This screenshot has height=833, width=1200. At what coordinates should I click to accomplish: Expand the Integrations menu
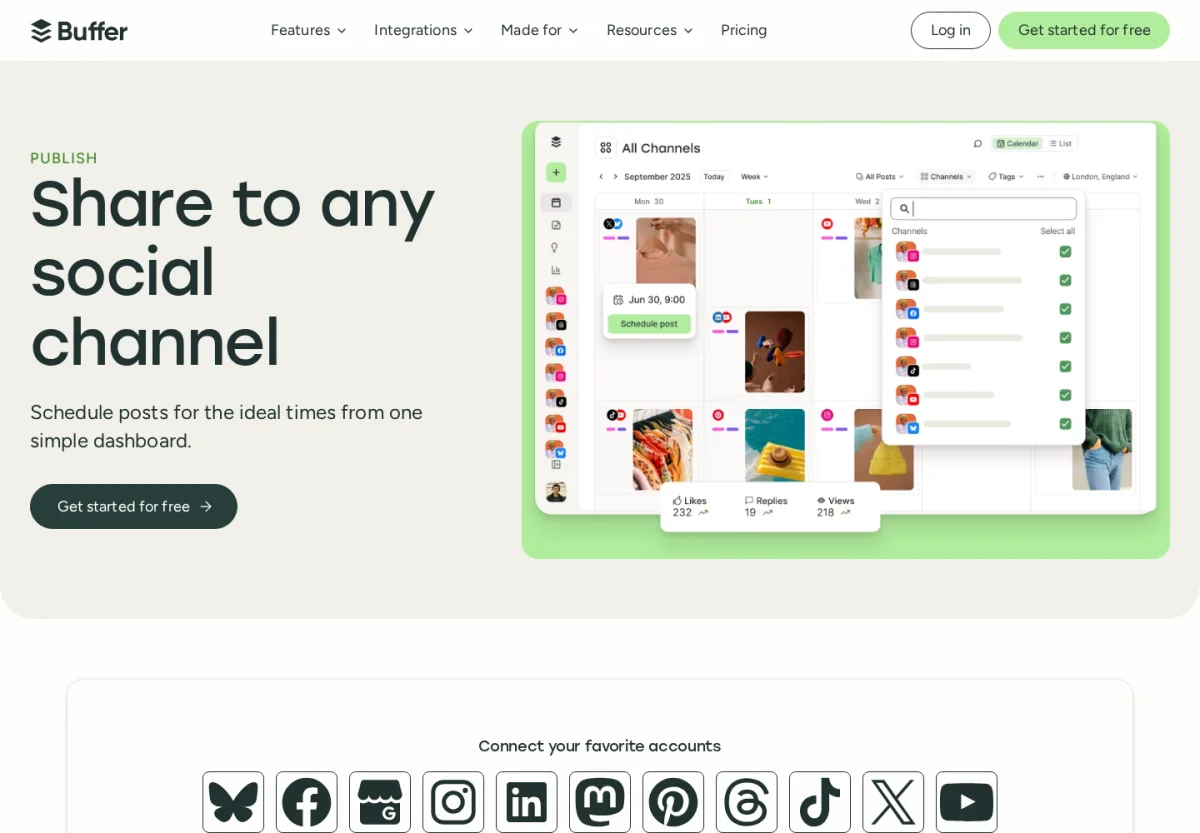pyautogui.click(x=423, y=30)
